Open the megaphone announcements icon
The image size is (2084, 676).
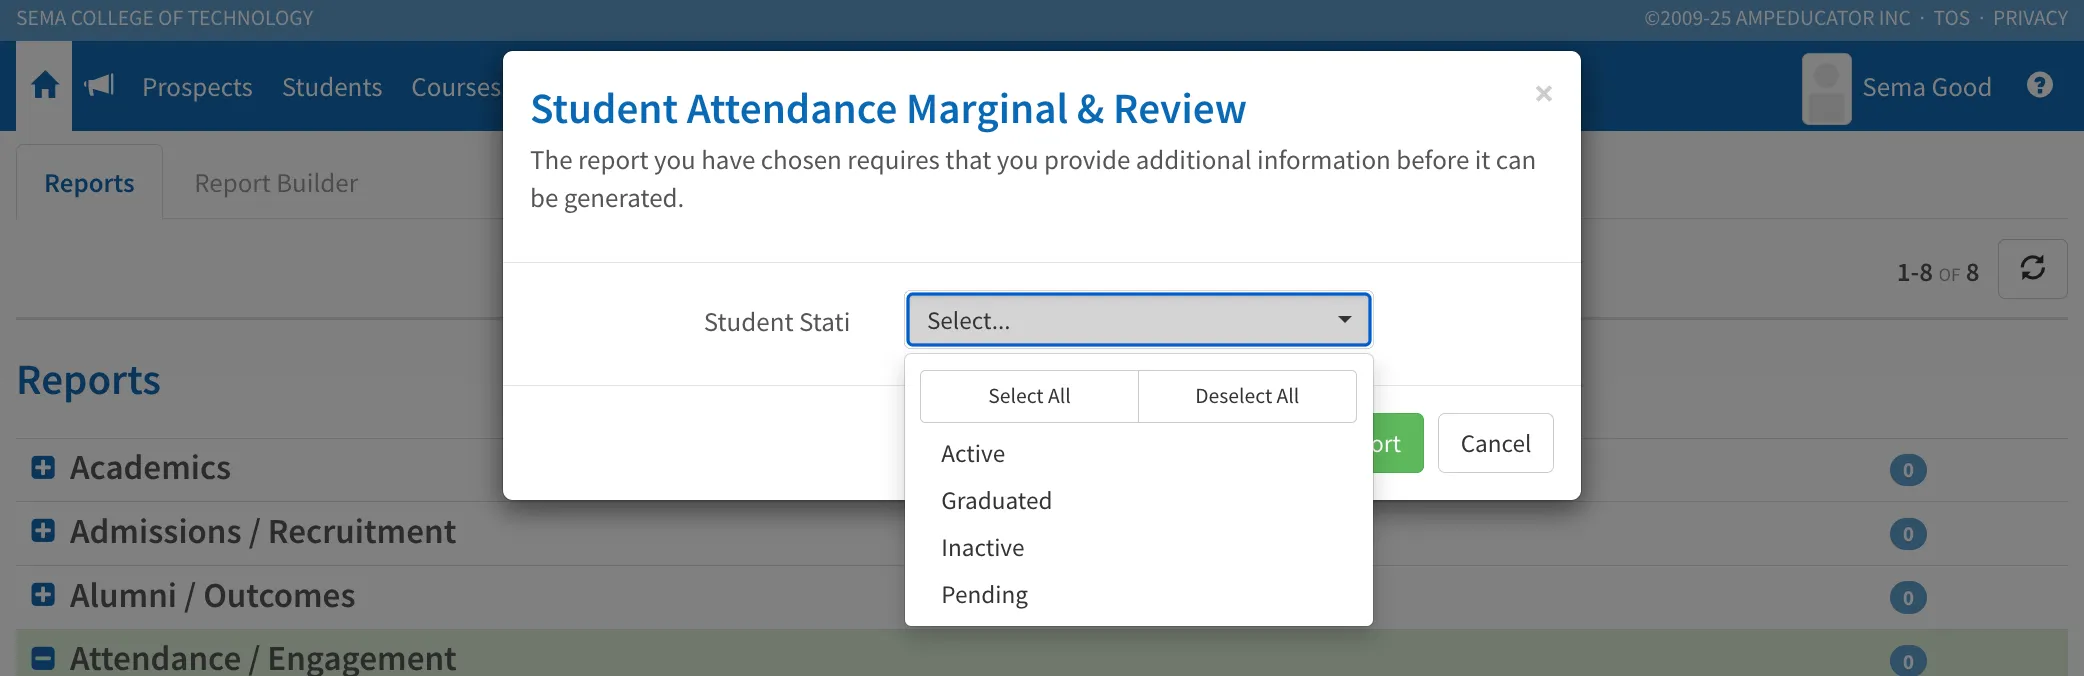coord(99,86)
